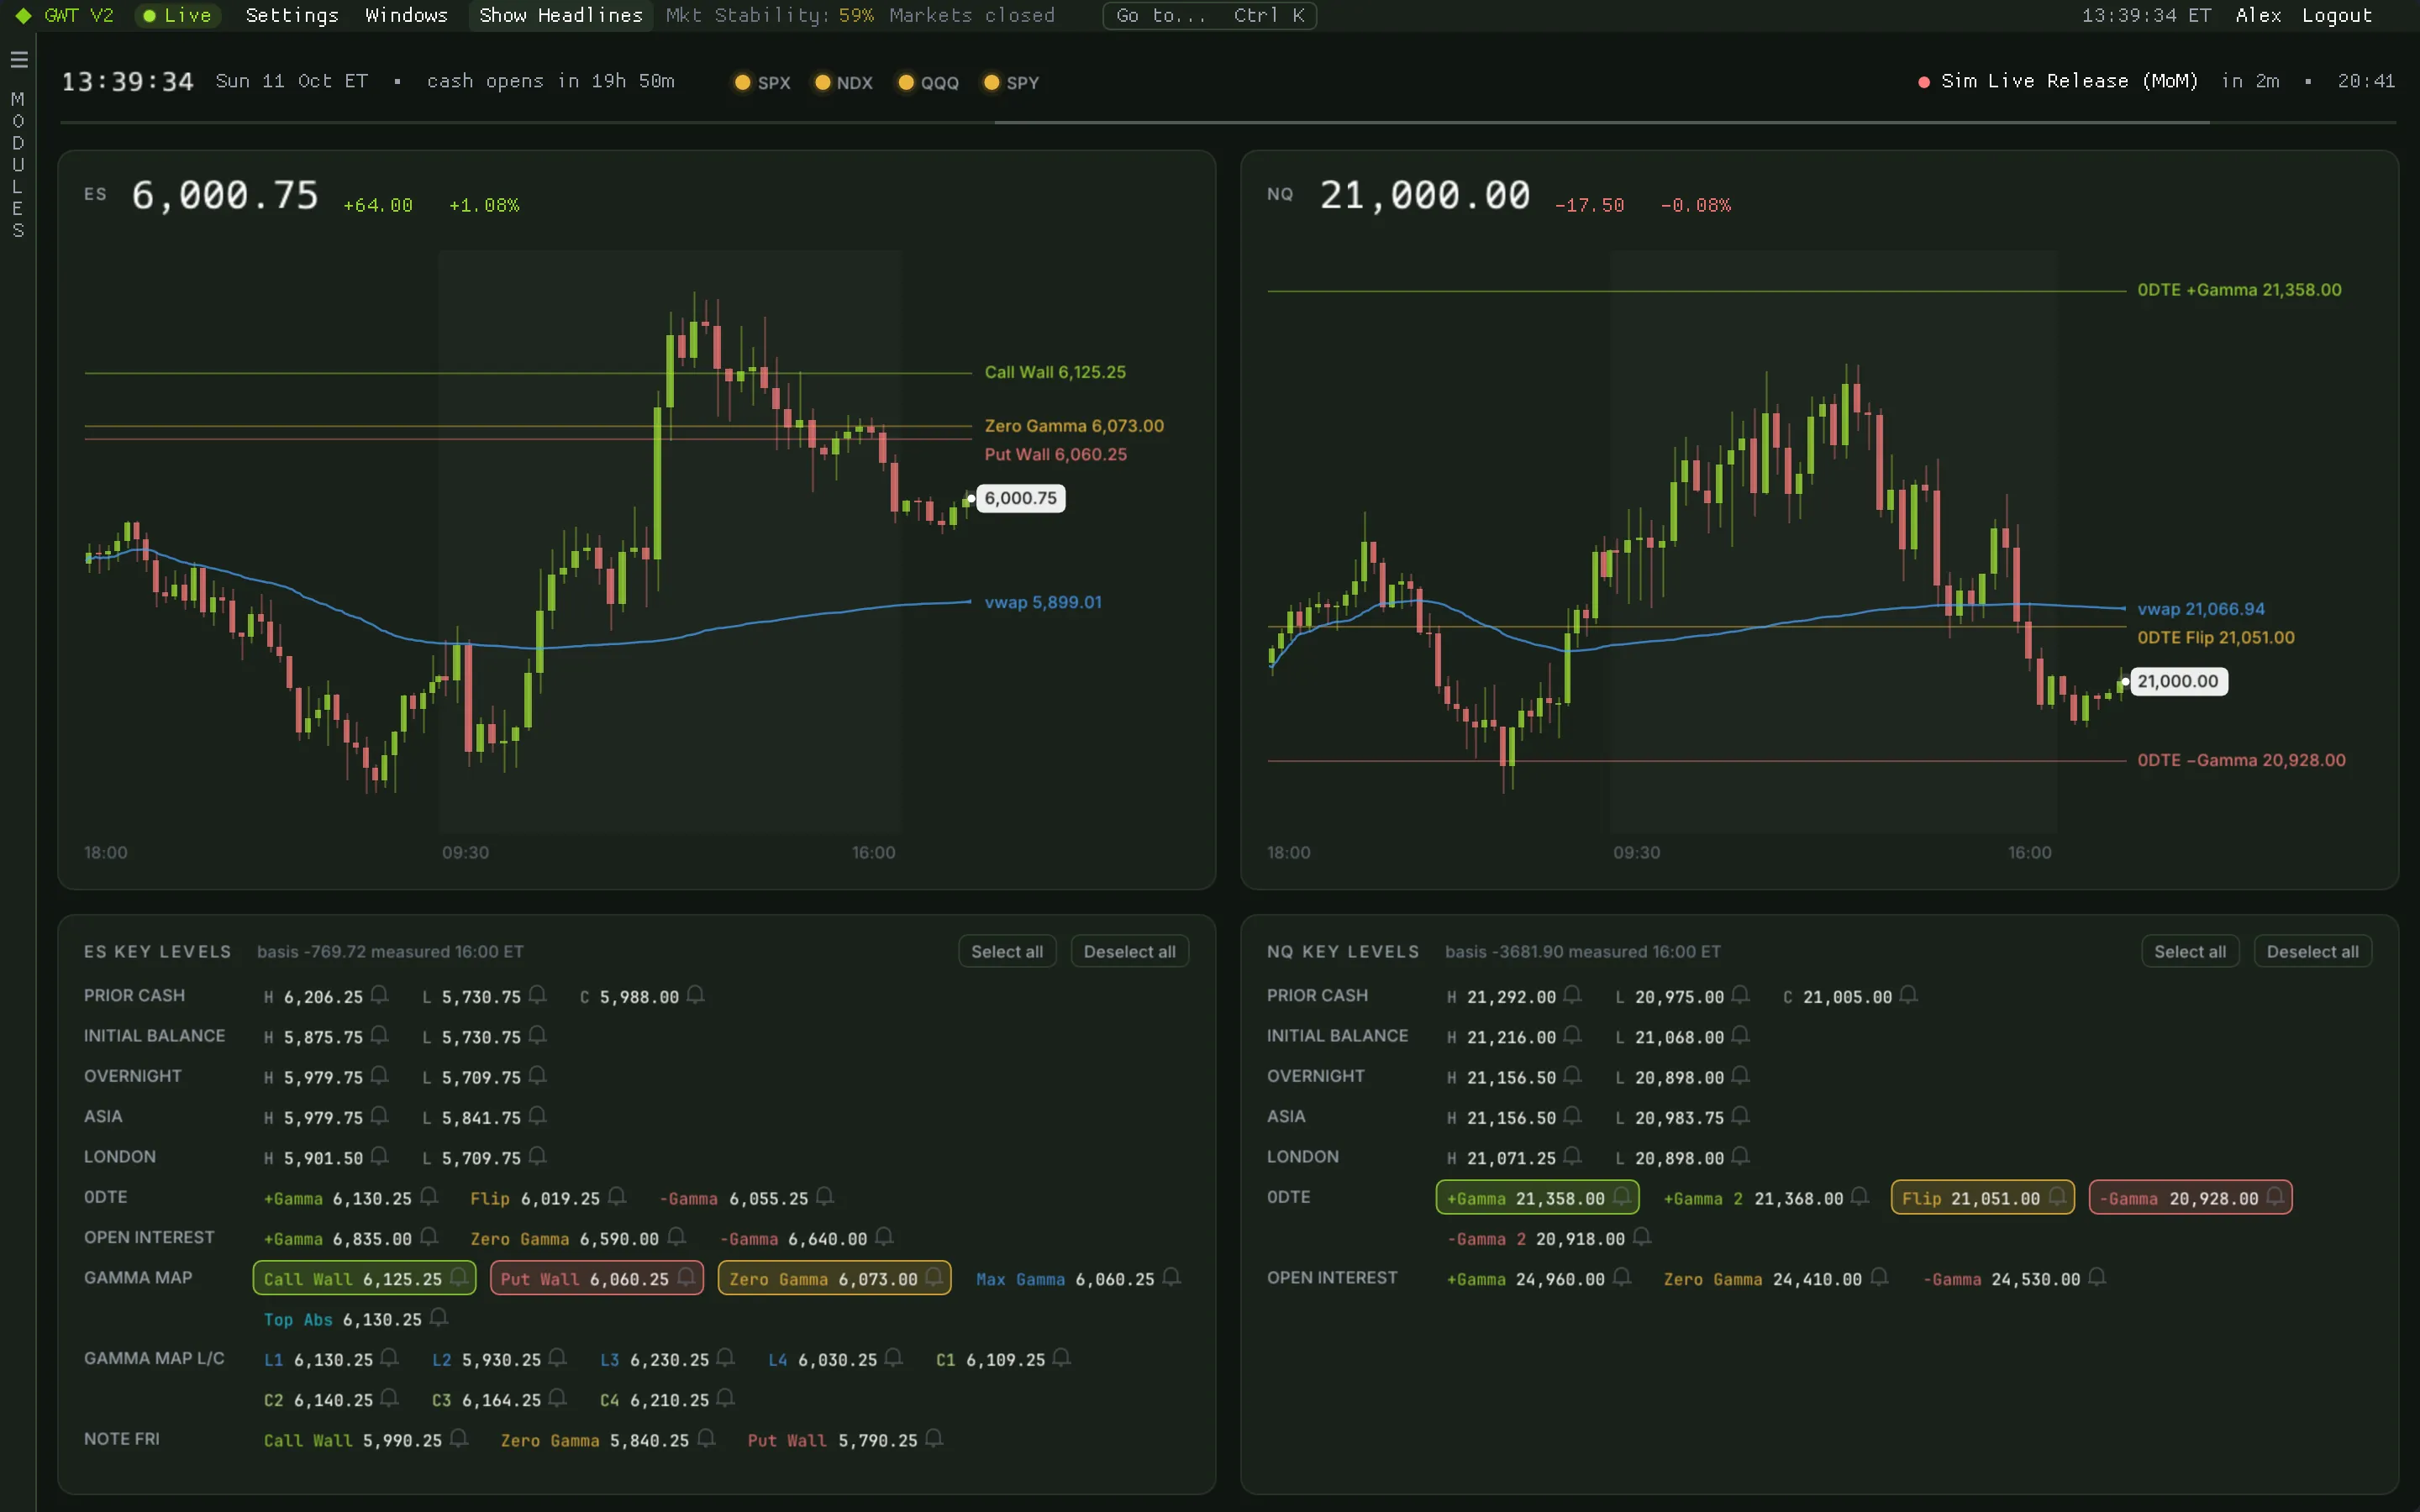Click bell next to C4 6,210.25

pos(726,1399)
